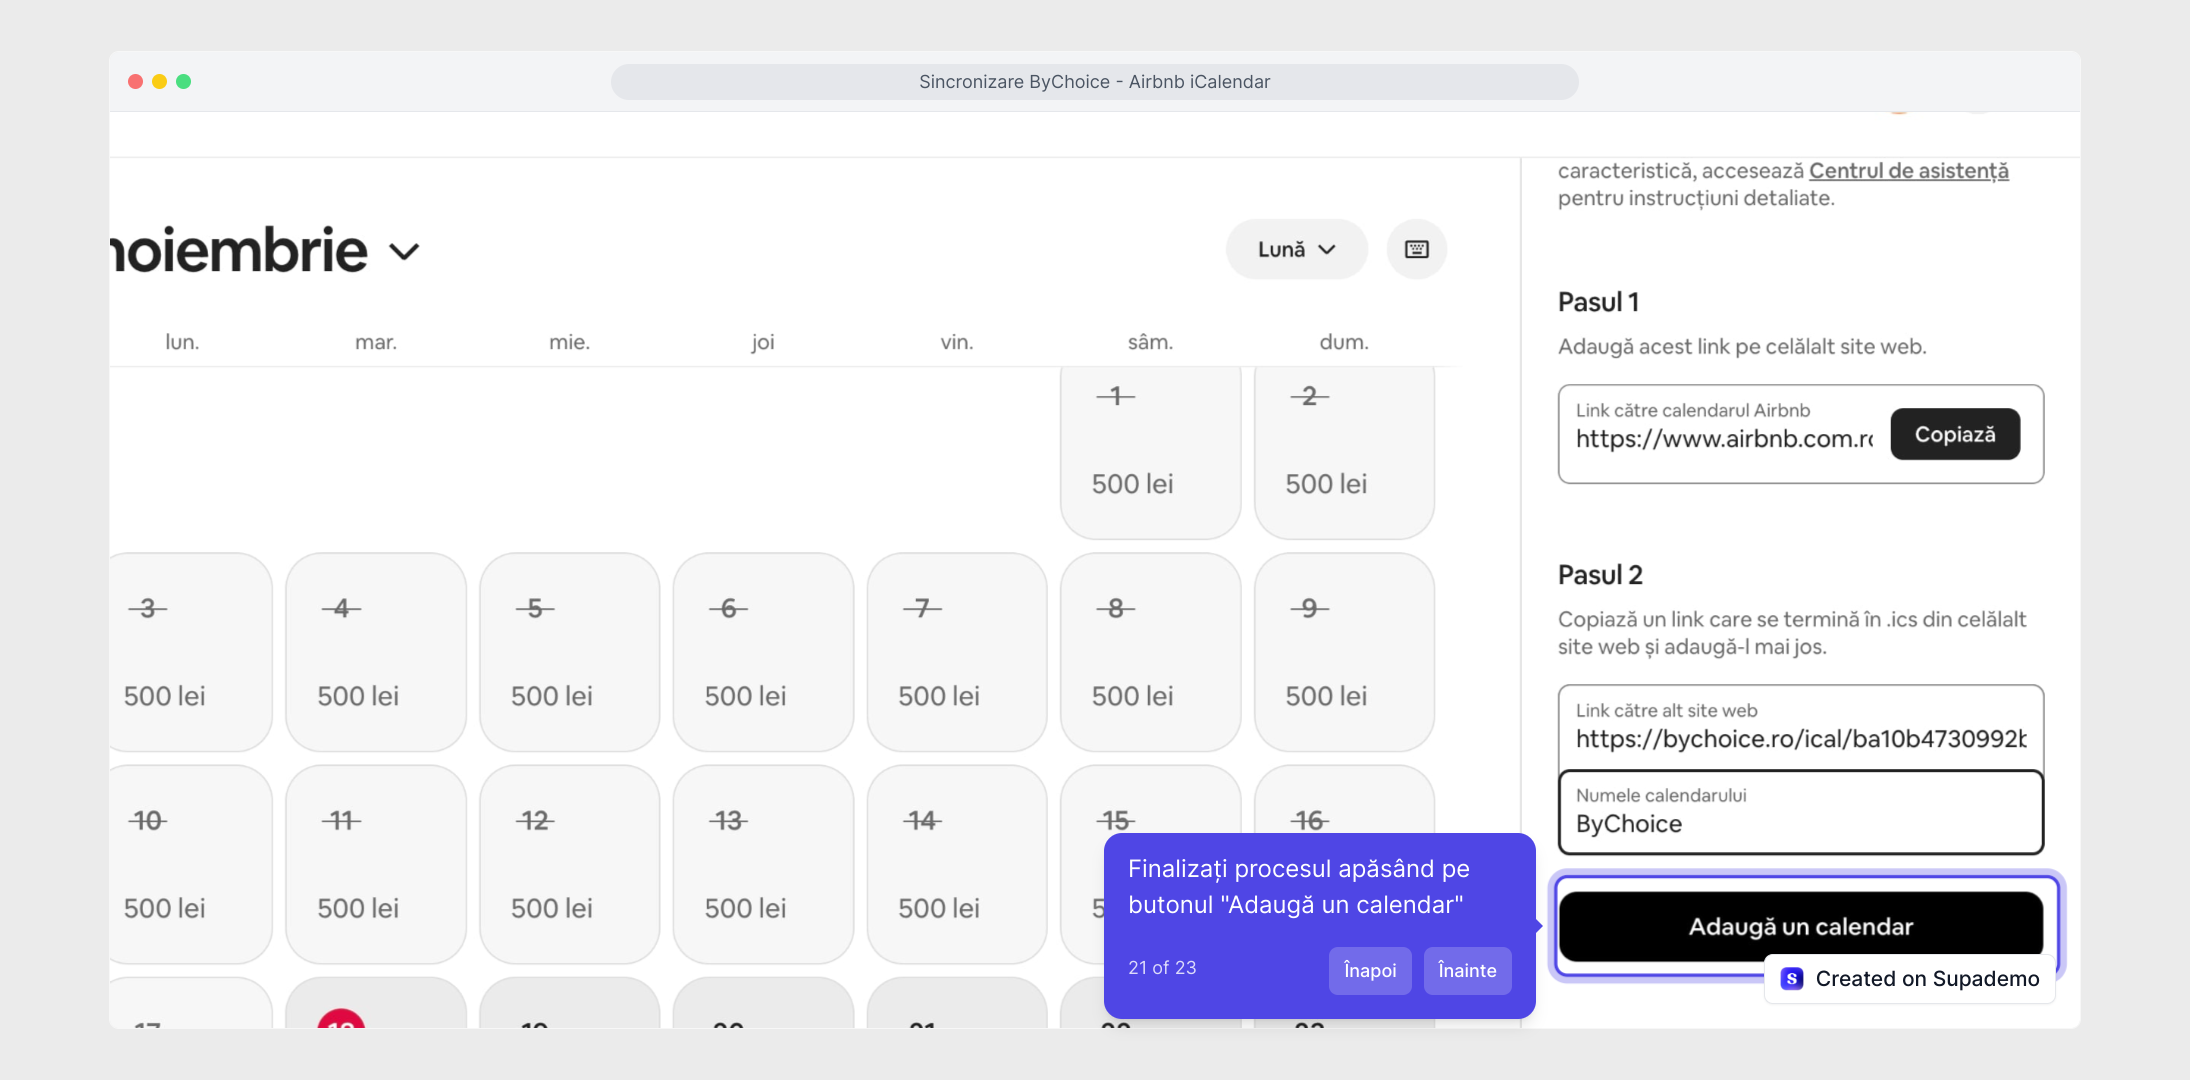Click the Înapoi button in the tooltip
2190x1080 pixels.
[1369, 970]
